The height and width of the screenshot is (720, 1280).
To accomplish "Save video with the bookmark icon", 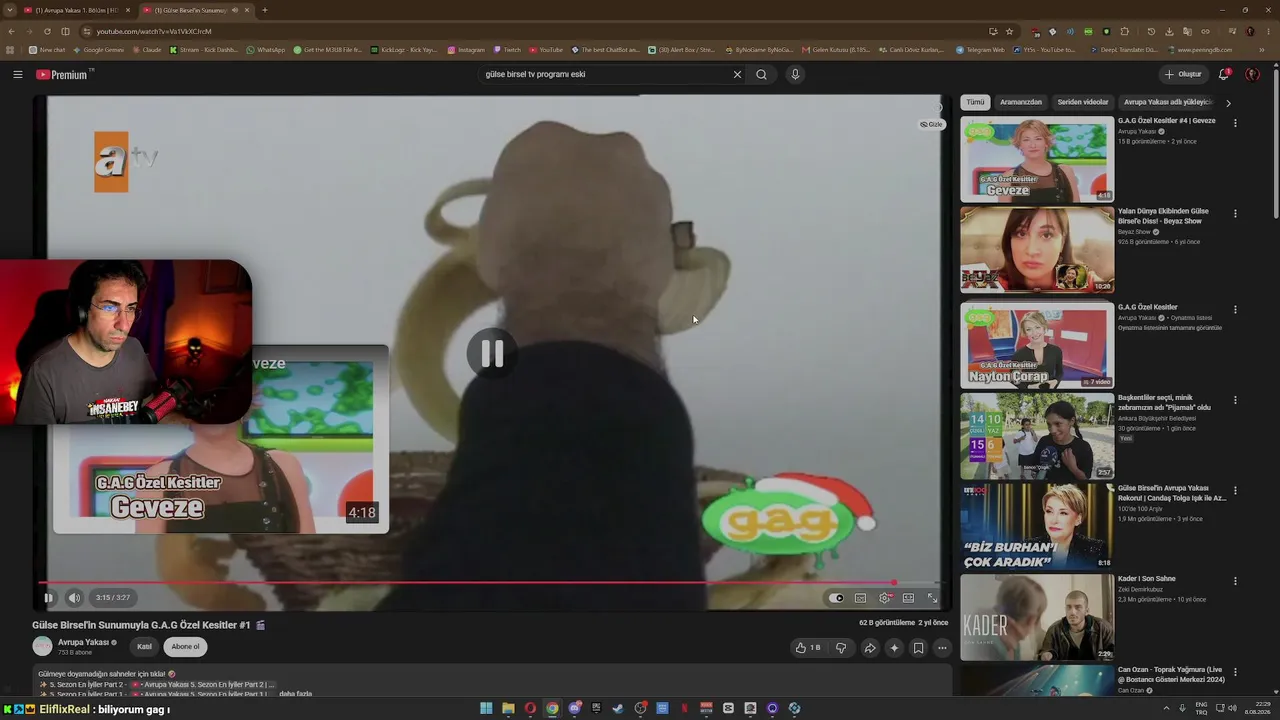I will 918,648.
